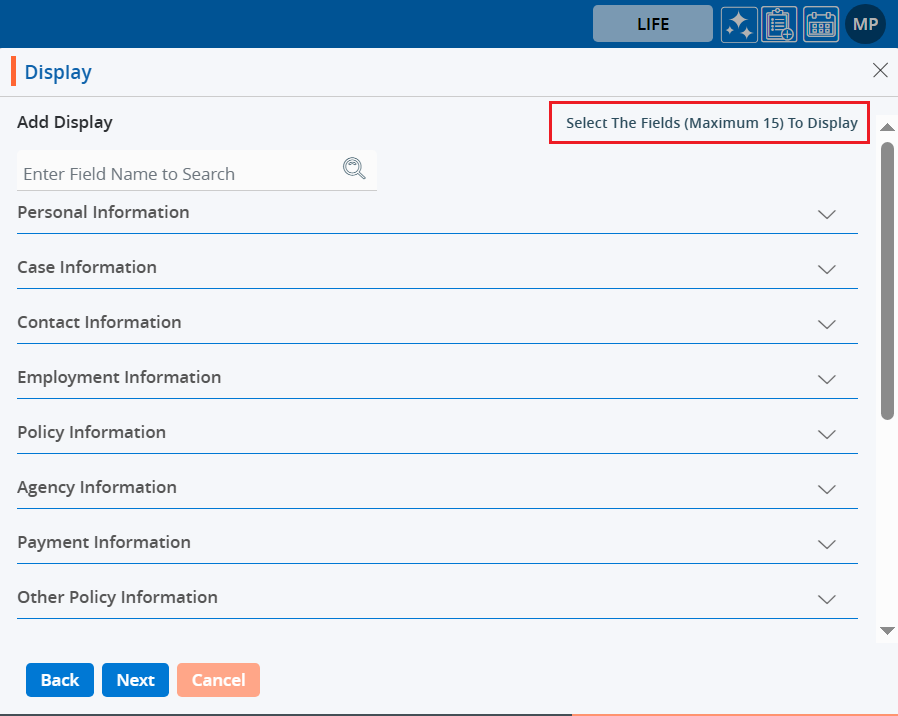The height and width of the screenshot is (716, 898).
Task: Click the search magnifier icon
Action: click(354, 168)
